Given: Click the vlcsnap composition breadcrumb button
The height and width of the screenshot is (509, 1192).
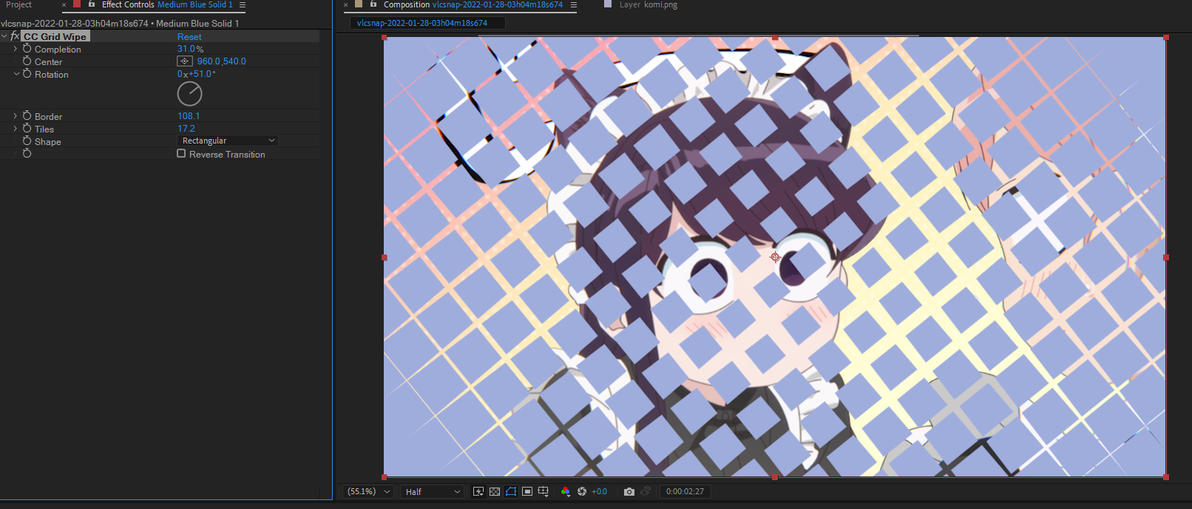Looking at the screenshot, I should tap(427, 23).
